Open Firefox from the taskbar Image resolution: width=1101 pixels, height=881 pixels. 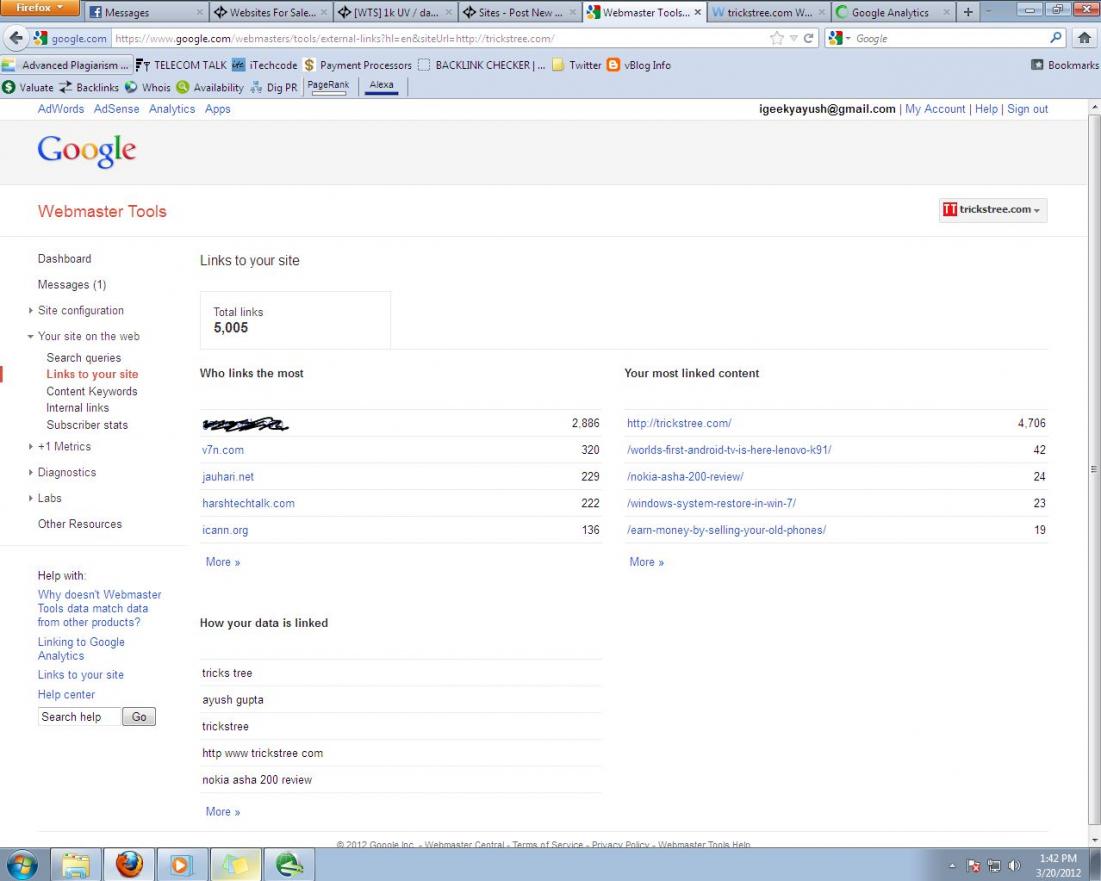129,864
